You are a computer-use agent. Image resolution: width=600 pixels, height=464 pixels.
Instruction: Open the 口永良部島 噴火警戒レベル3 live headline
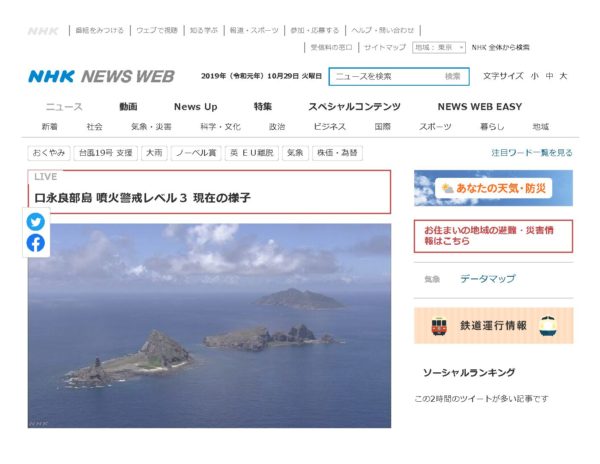(x=142, y=198)
